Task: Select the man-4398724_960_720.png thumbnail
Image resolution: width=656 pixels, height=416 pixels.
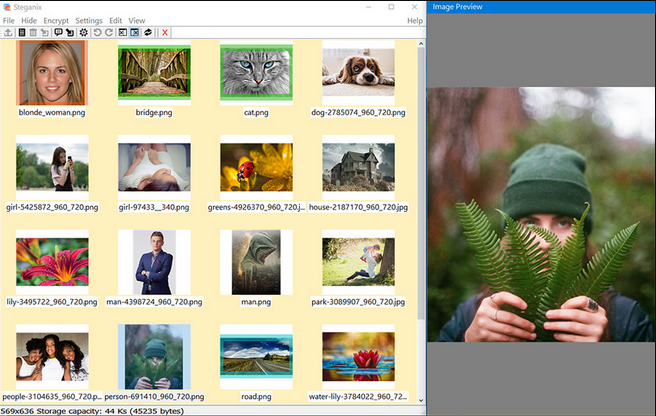Action: pos(154,262)
